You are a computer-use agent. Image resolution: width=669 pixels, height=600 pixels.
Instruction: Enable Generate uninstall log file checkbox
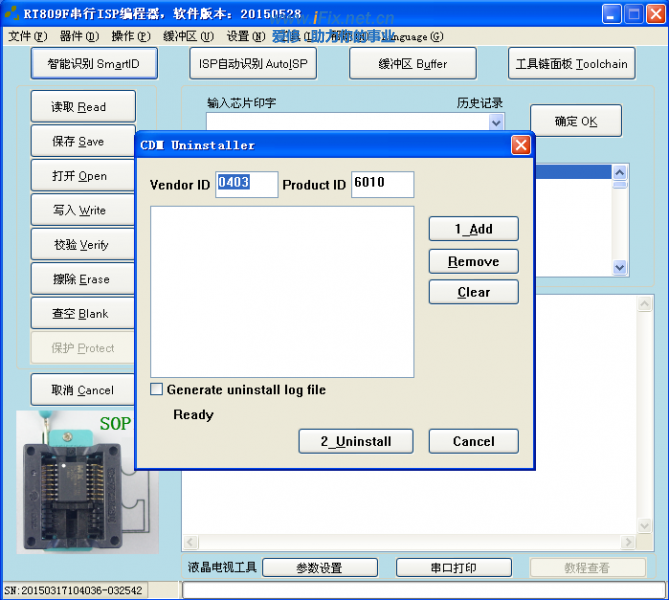coord(157,390)
